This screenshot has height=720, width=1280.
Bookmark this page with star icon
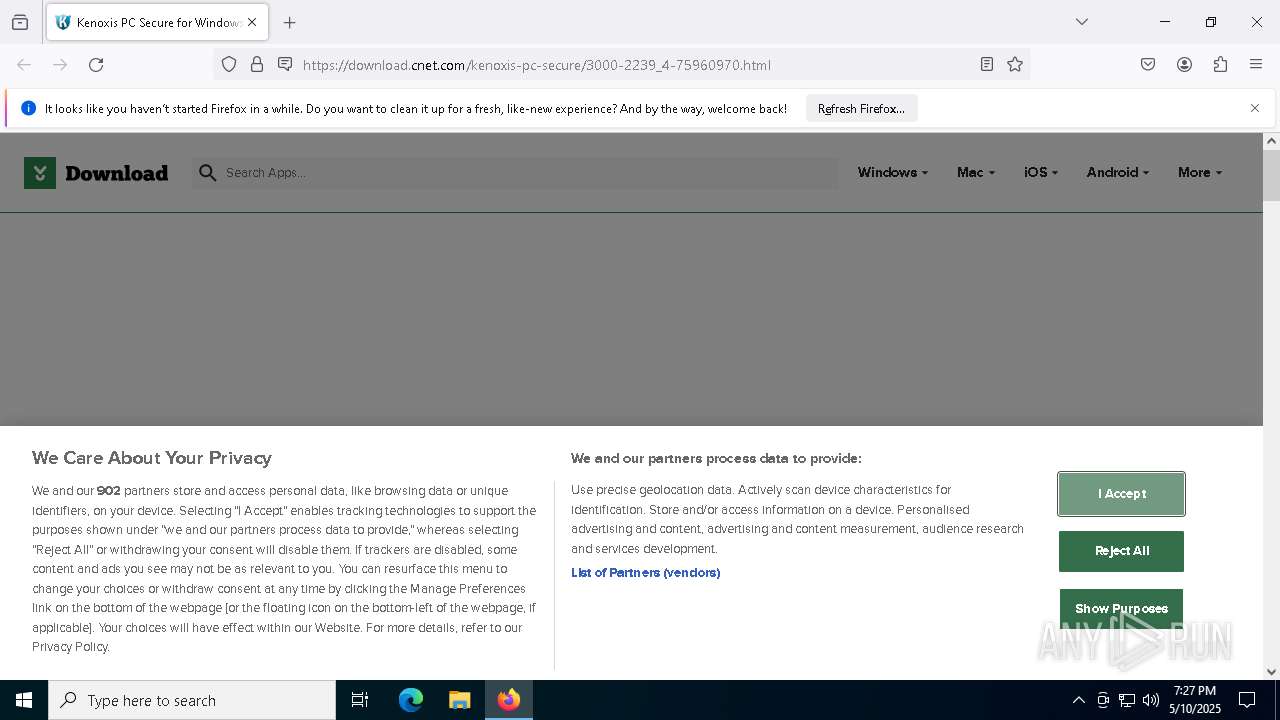pyautogui.click(x=1015, y=65)
